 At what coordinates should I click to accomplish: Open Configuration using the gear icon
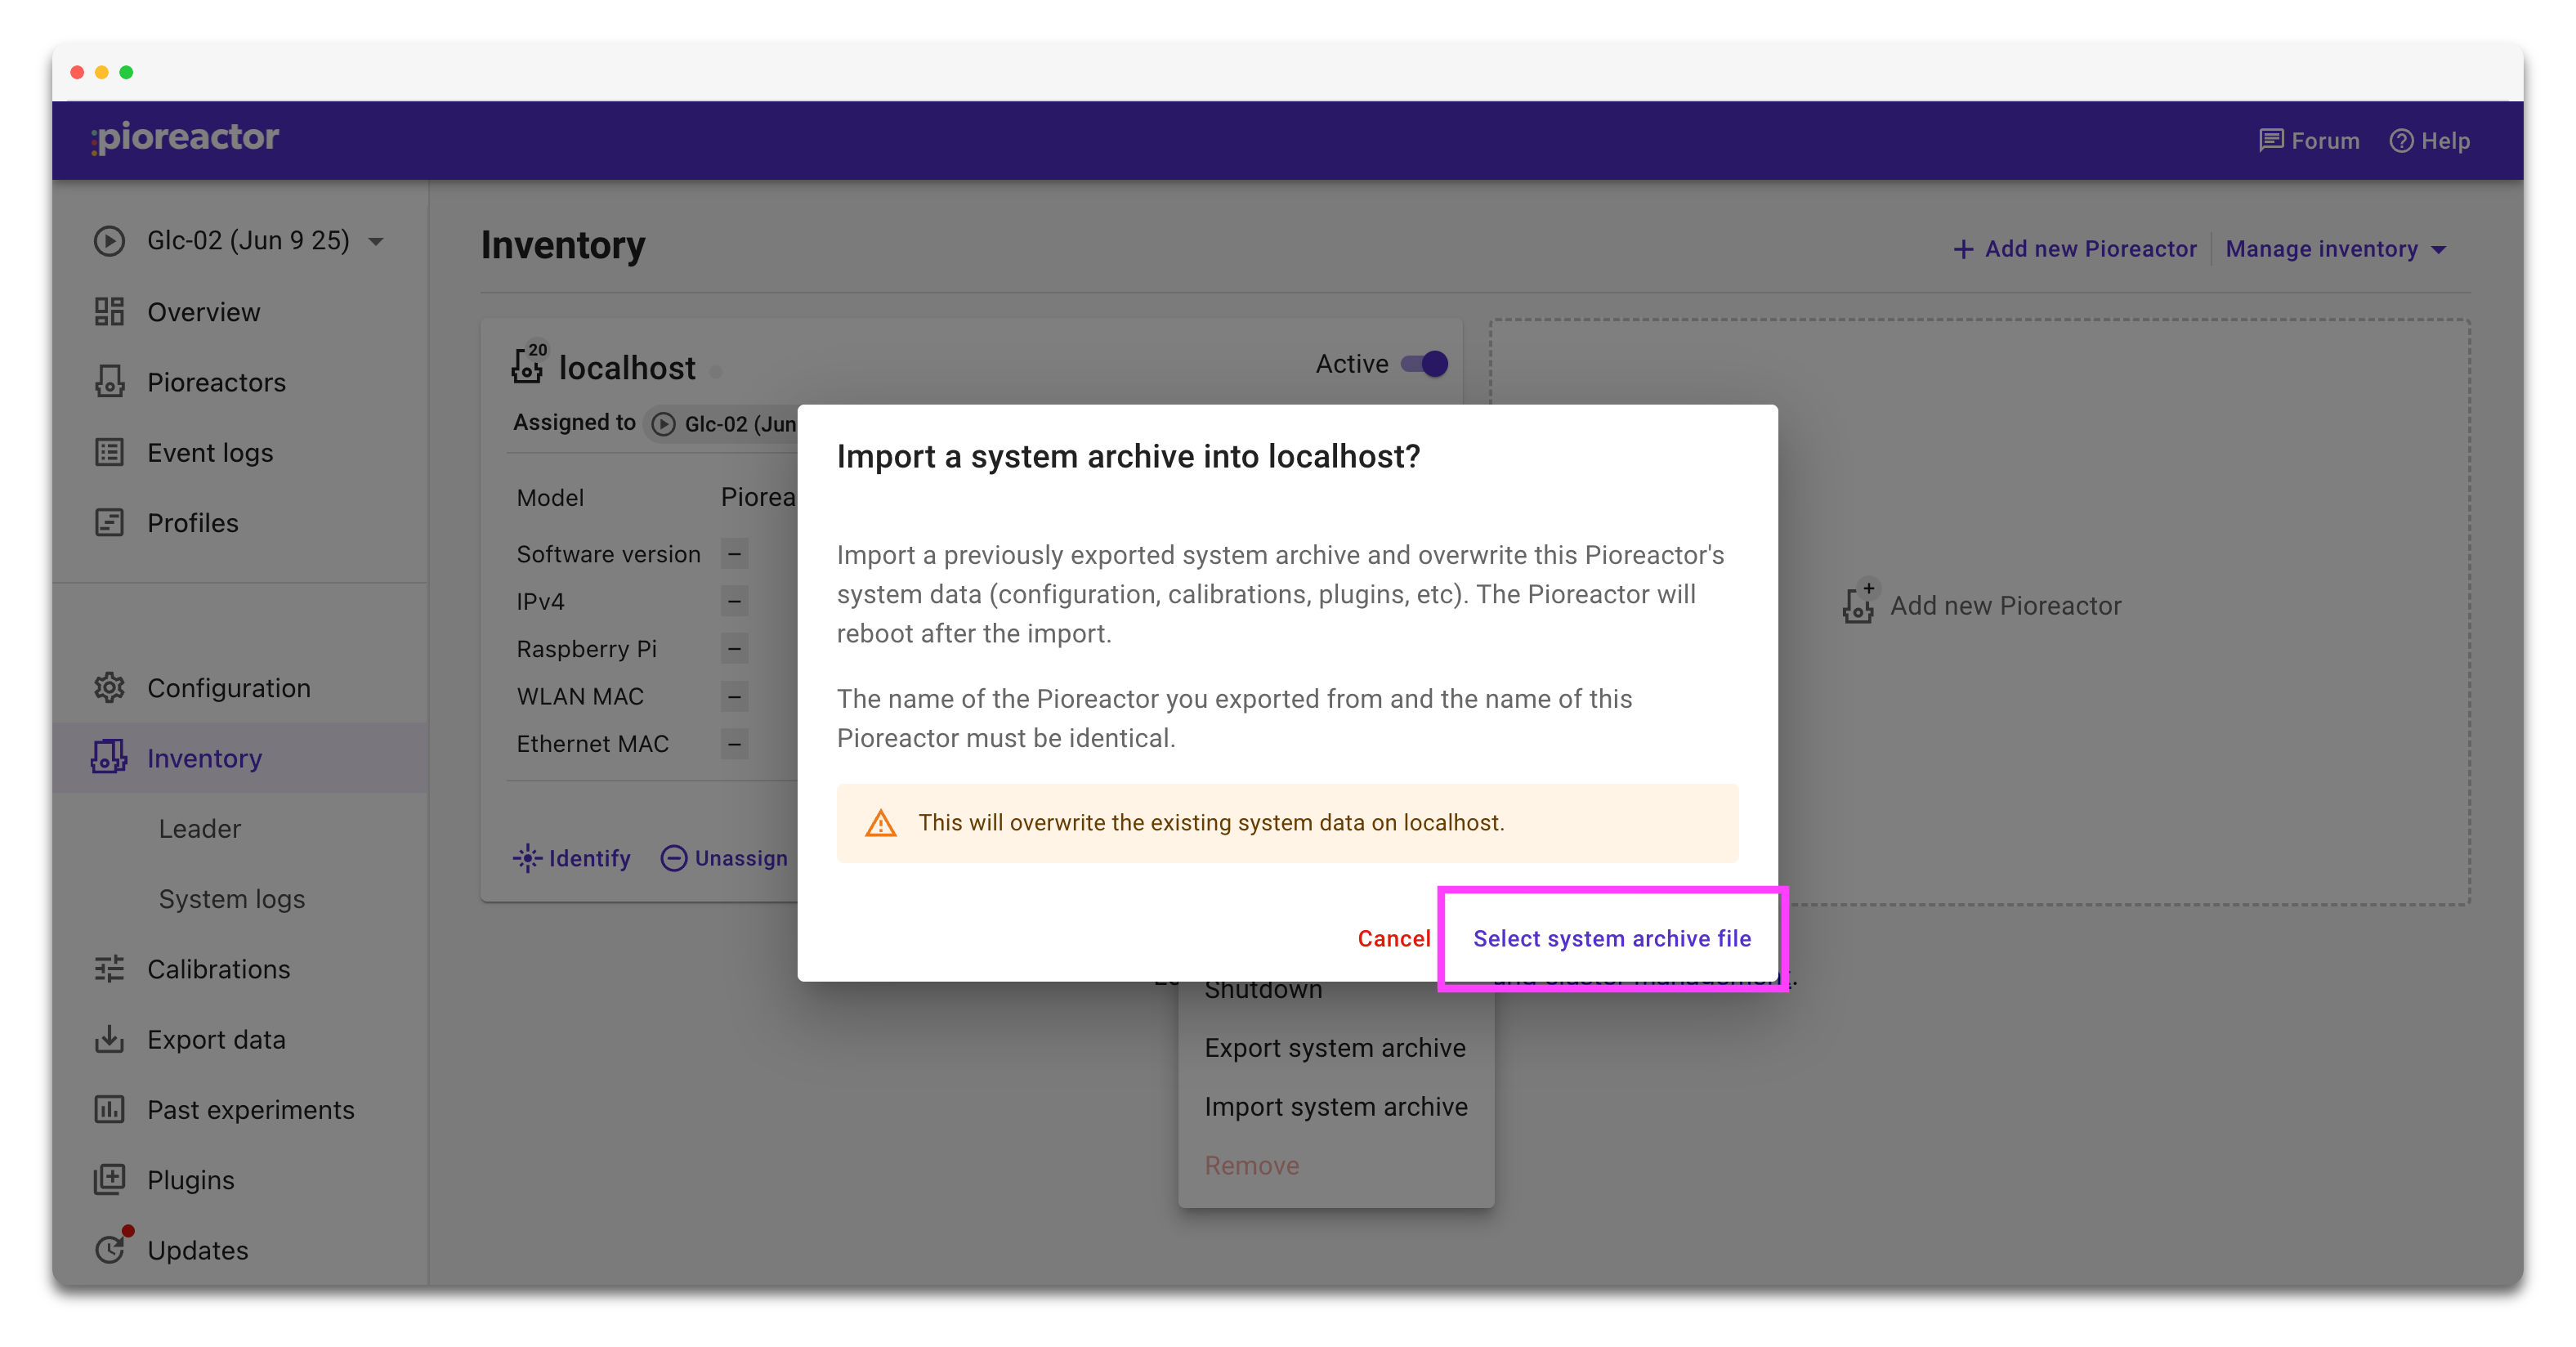[x=110, y=688]
